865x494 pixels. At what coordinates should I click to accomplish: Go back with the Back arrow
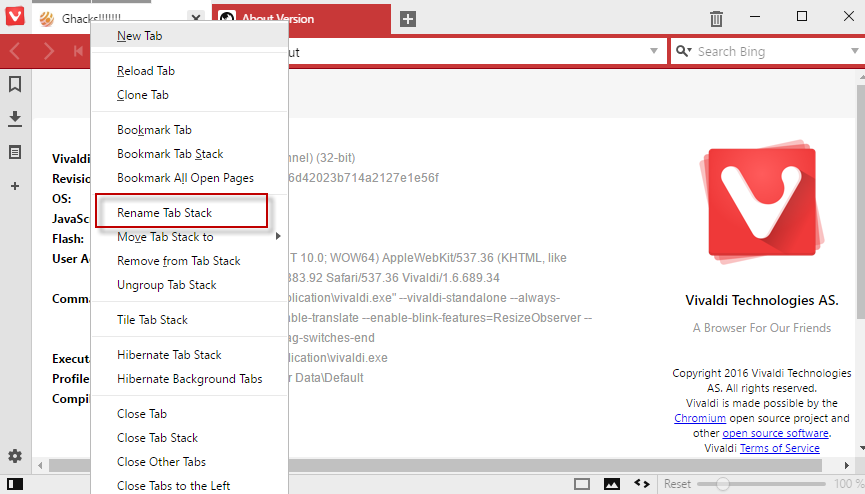[x=15, y=51]
